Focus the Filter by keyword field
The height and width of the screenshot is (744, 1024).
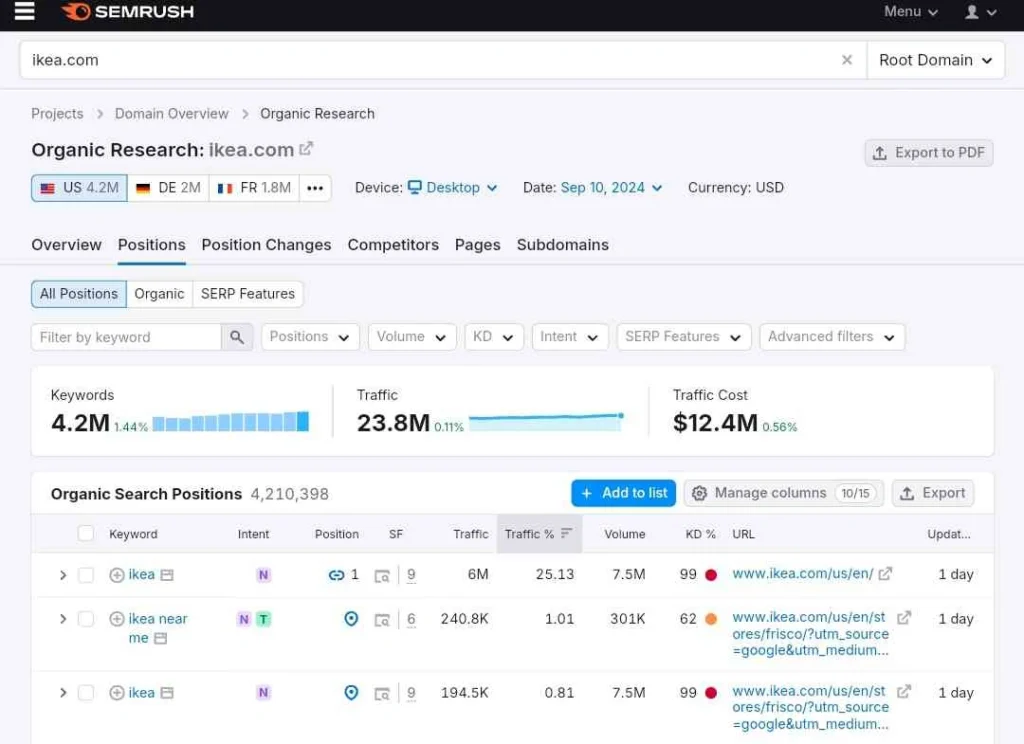(x=126, y=337)
